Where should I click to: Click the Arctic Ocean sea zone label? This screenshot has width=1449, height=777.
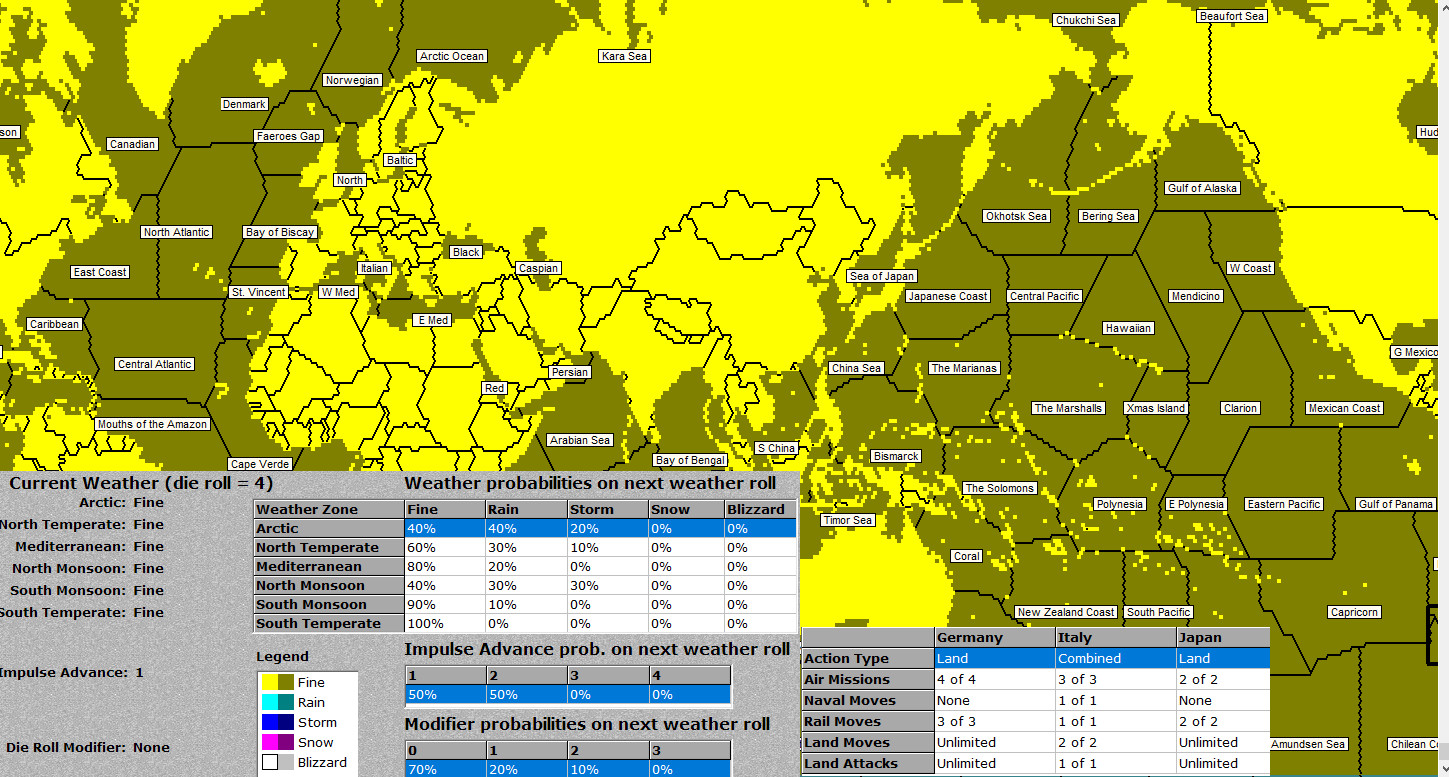coord(452,56)
